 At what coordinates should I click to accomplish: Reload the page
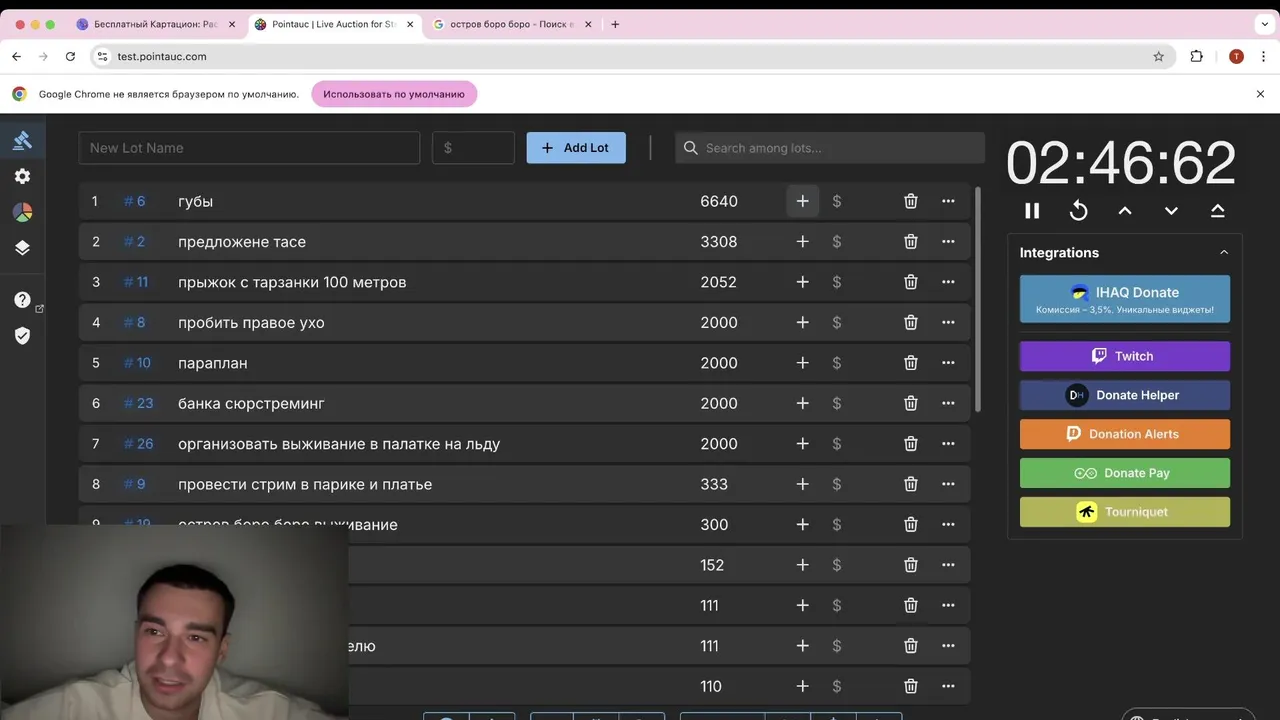(70, 57)
